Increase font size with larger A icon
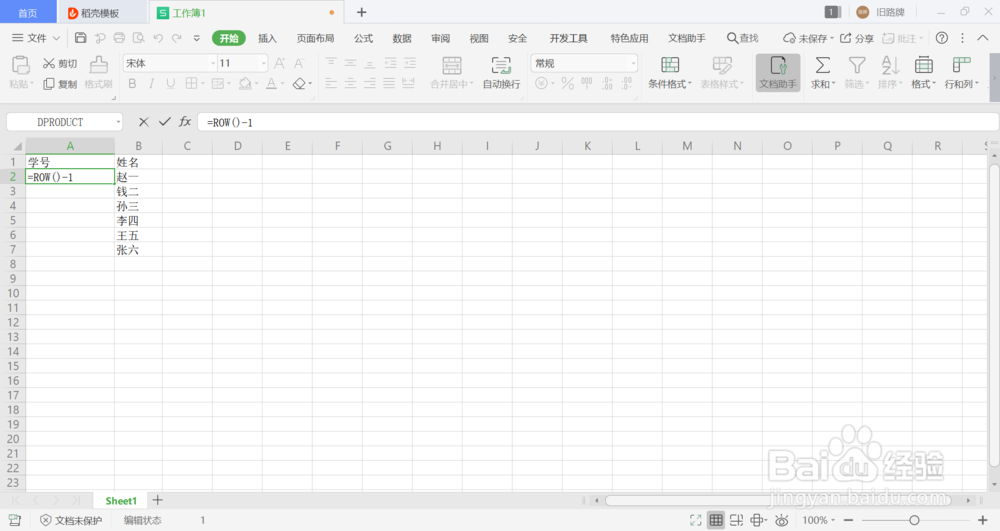The width and height of the screenshot is (1000, 531). point(279,63)
